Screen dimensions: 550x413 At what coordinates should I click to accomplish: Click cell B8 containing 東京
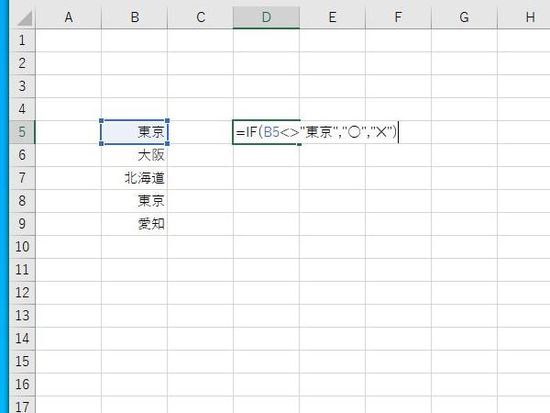pos(135,201)
